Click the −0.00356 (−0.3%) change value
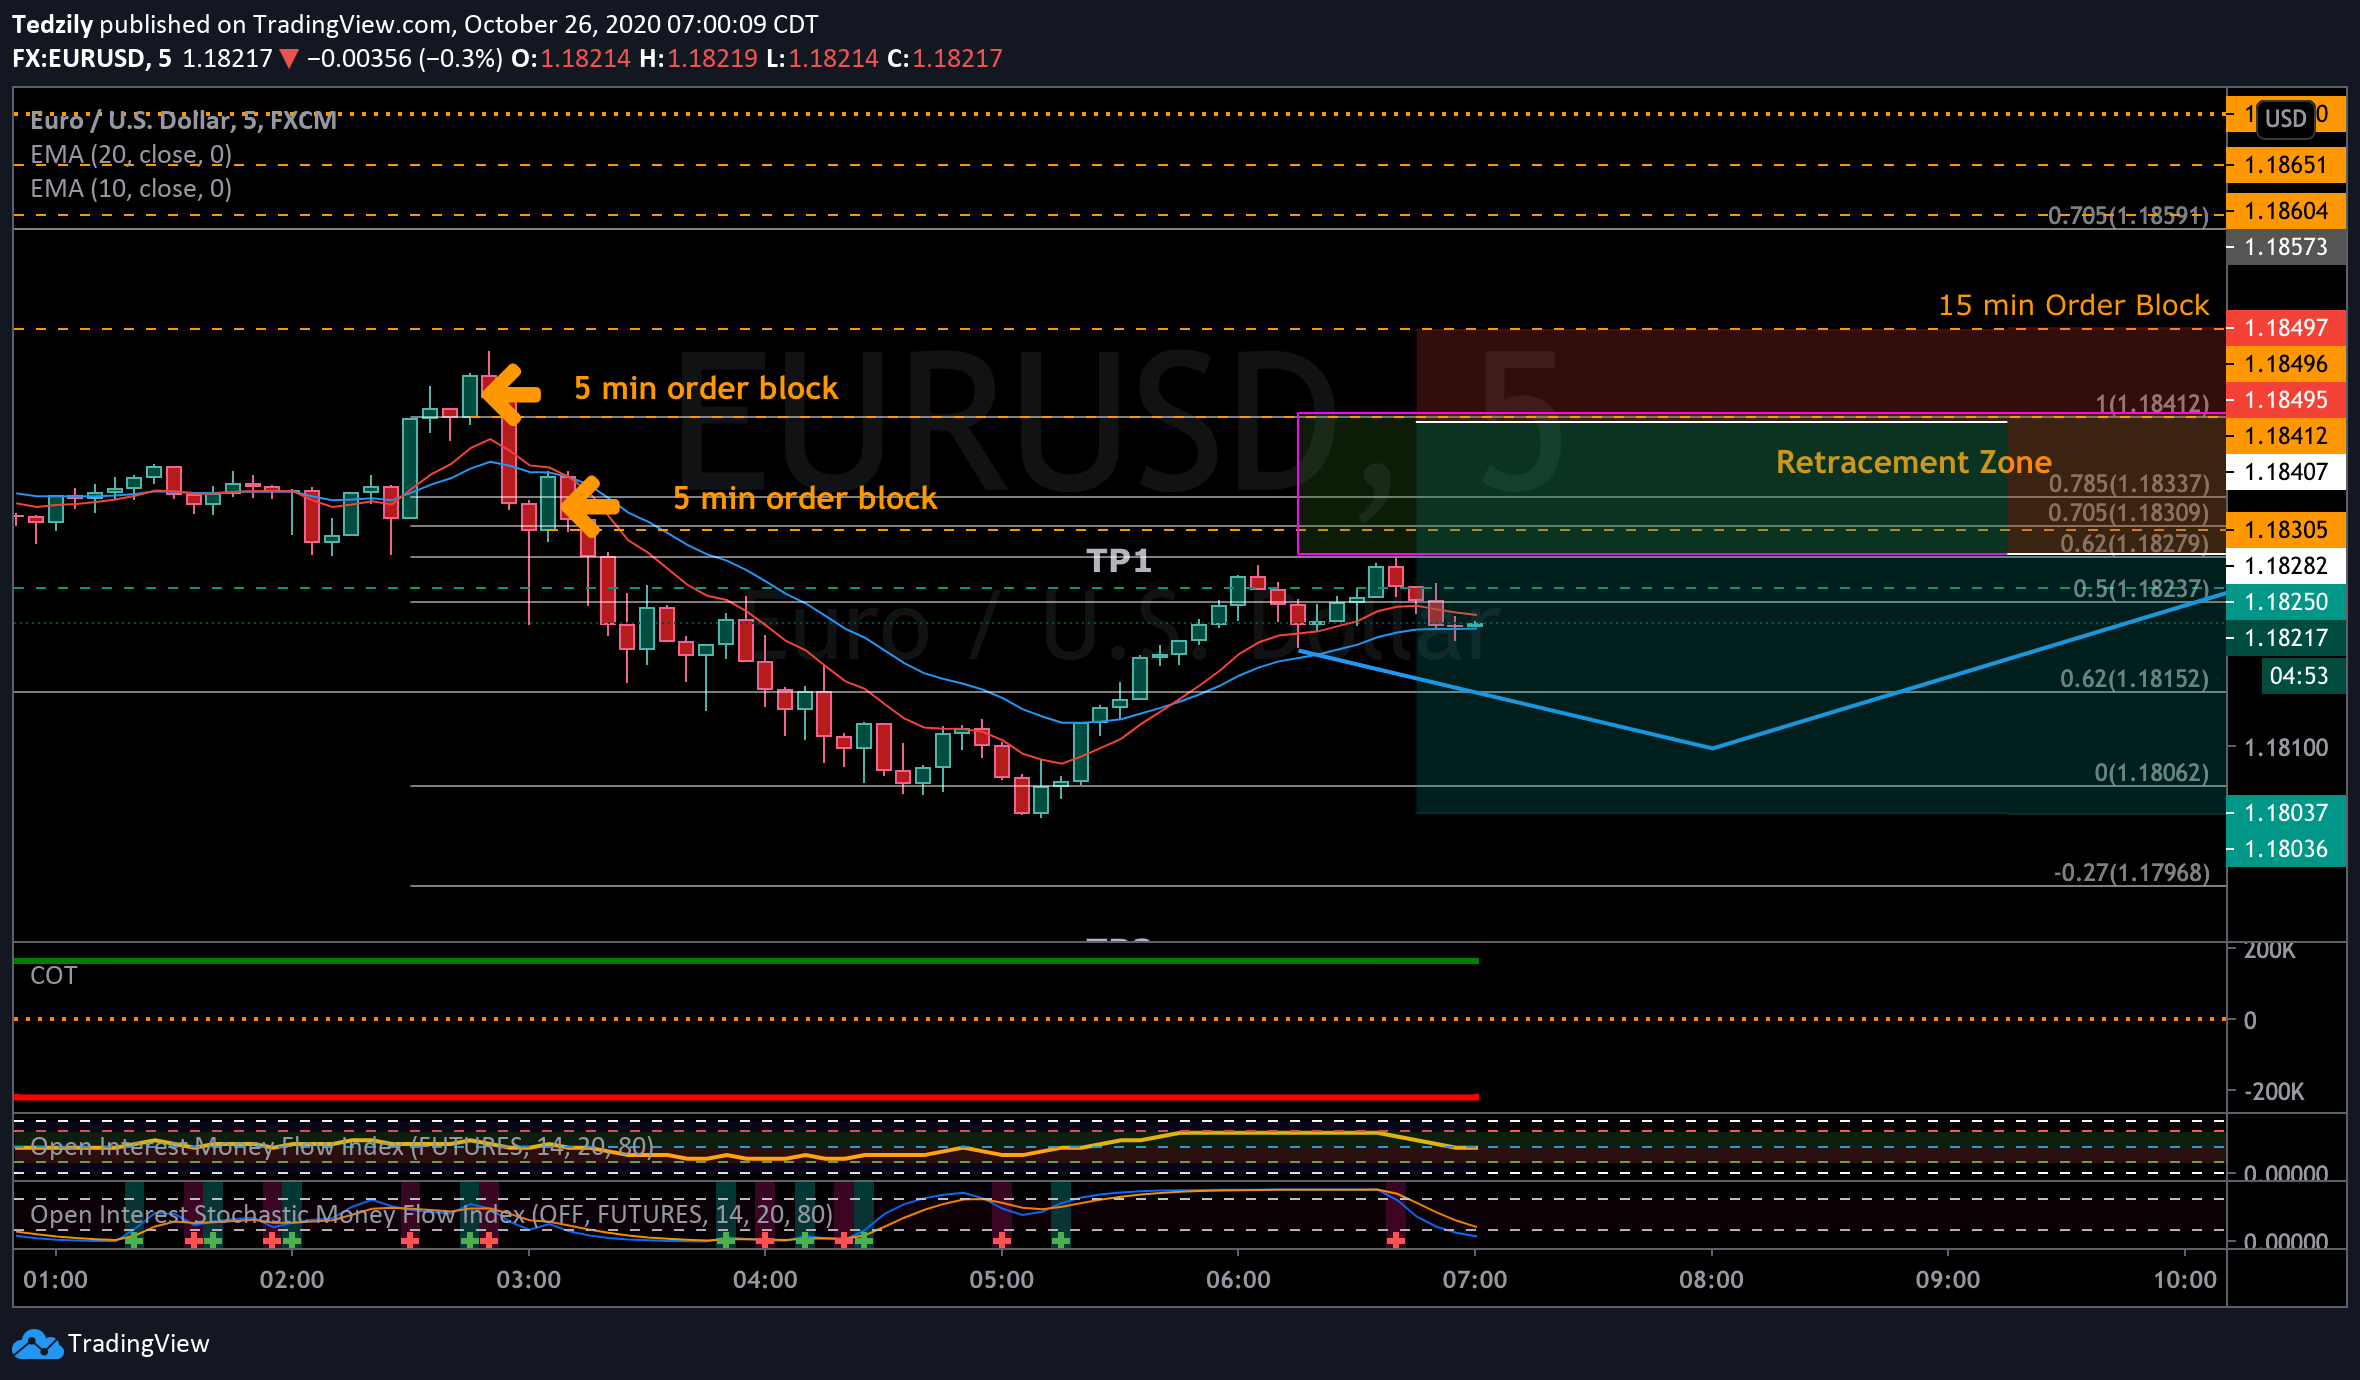This screenshot has height=1380, width=2360. [x=404, y=58]
